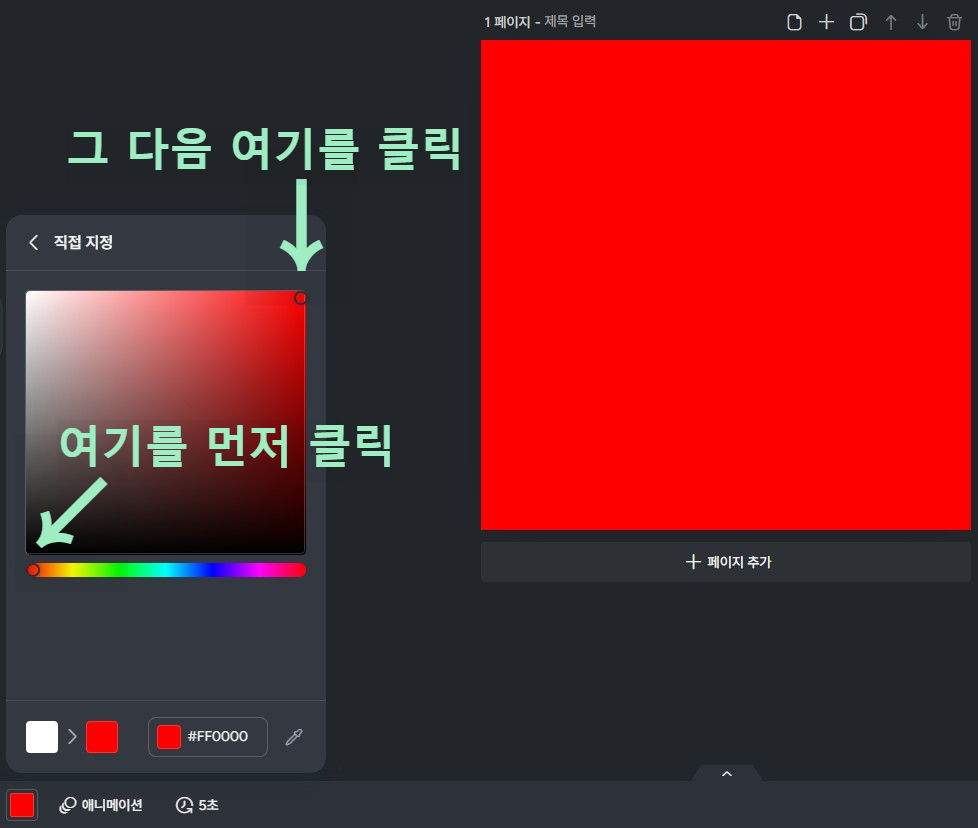Click the add page plus icon
Viewport: 978px width, 828px height.
click(826, 21)
